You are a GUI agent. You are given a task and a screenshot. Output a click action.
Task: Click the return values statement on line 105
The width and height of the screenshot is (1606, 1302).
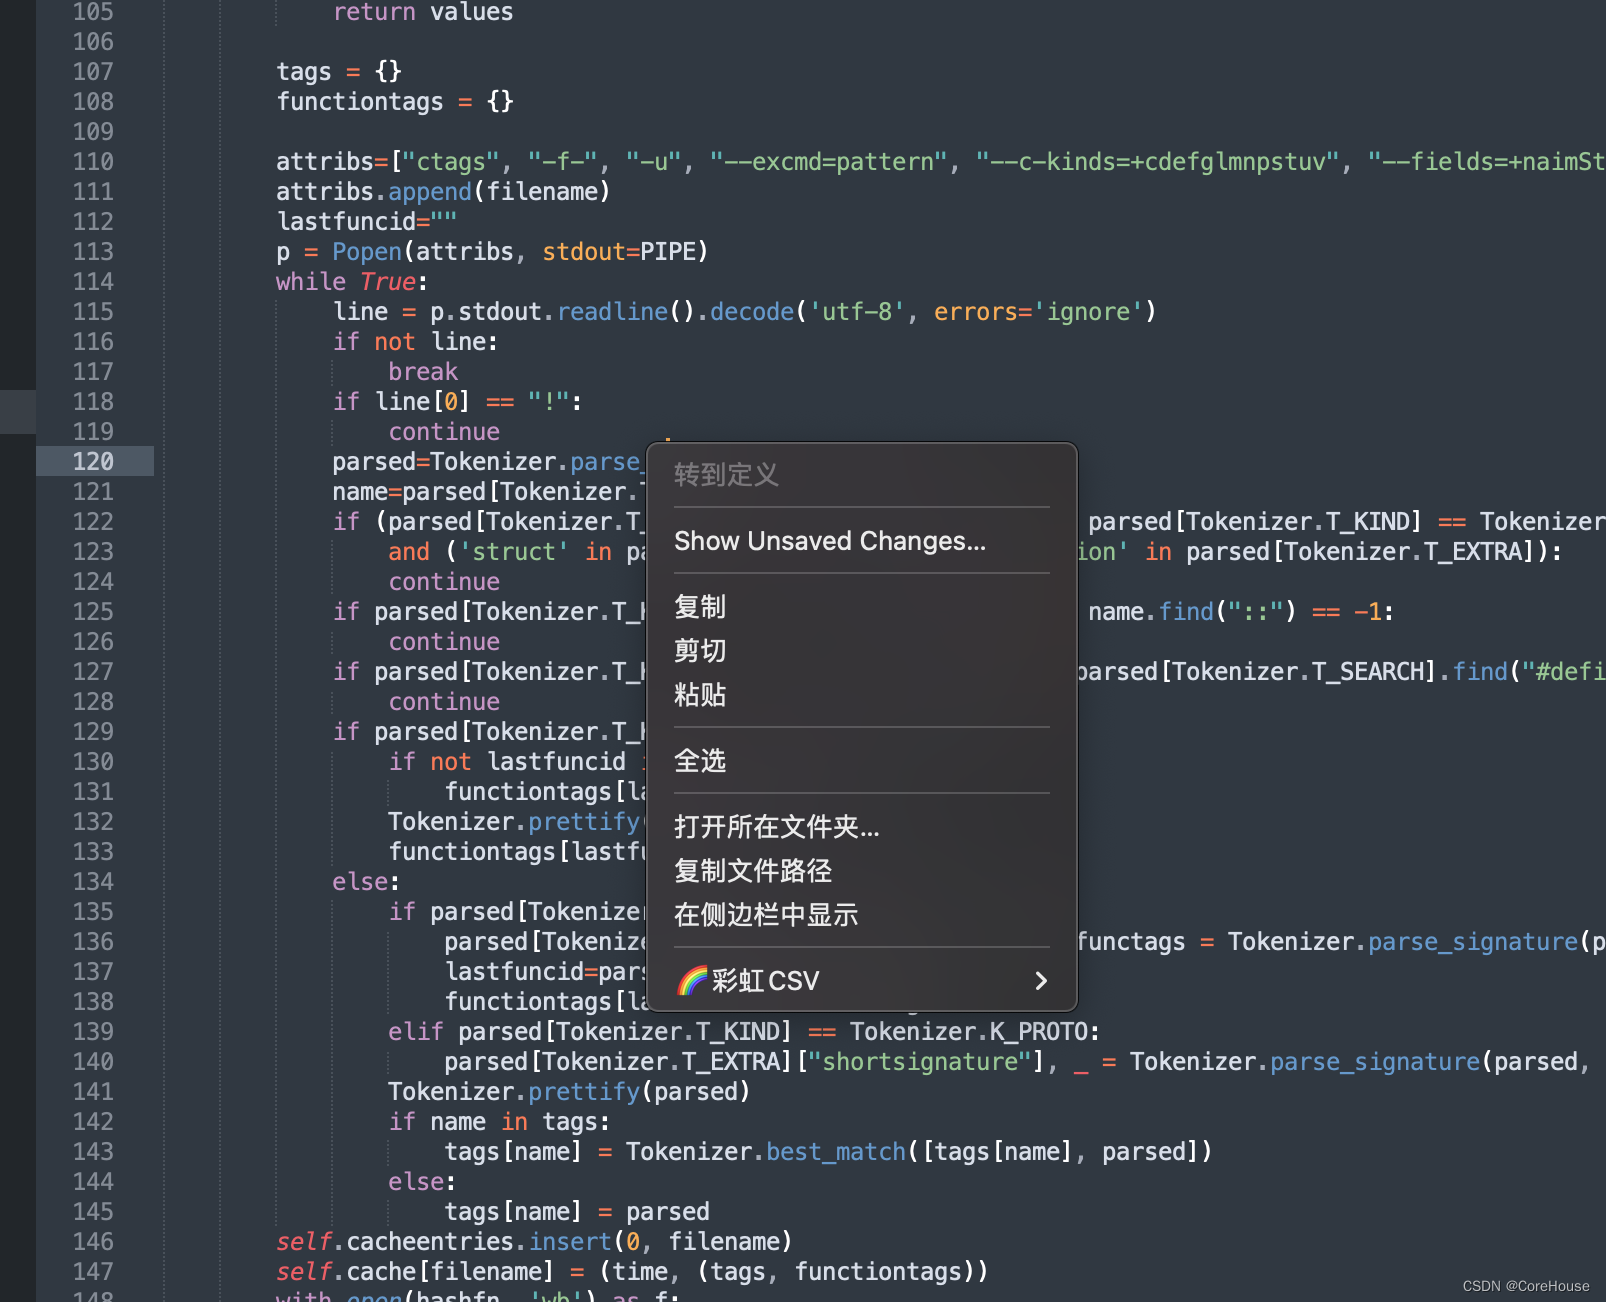tap(425, 12)
